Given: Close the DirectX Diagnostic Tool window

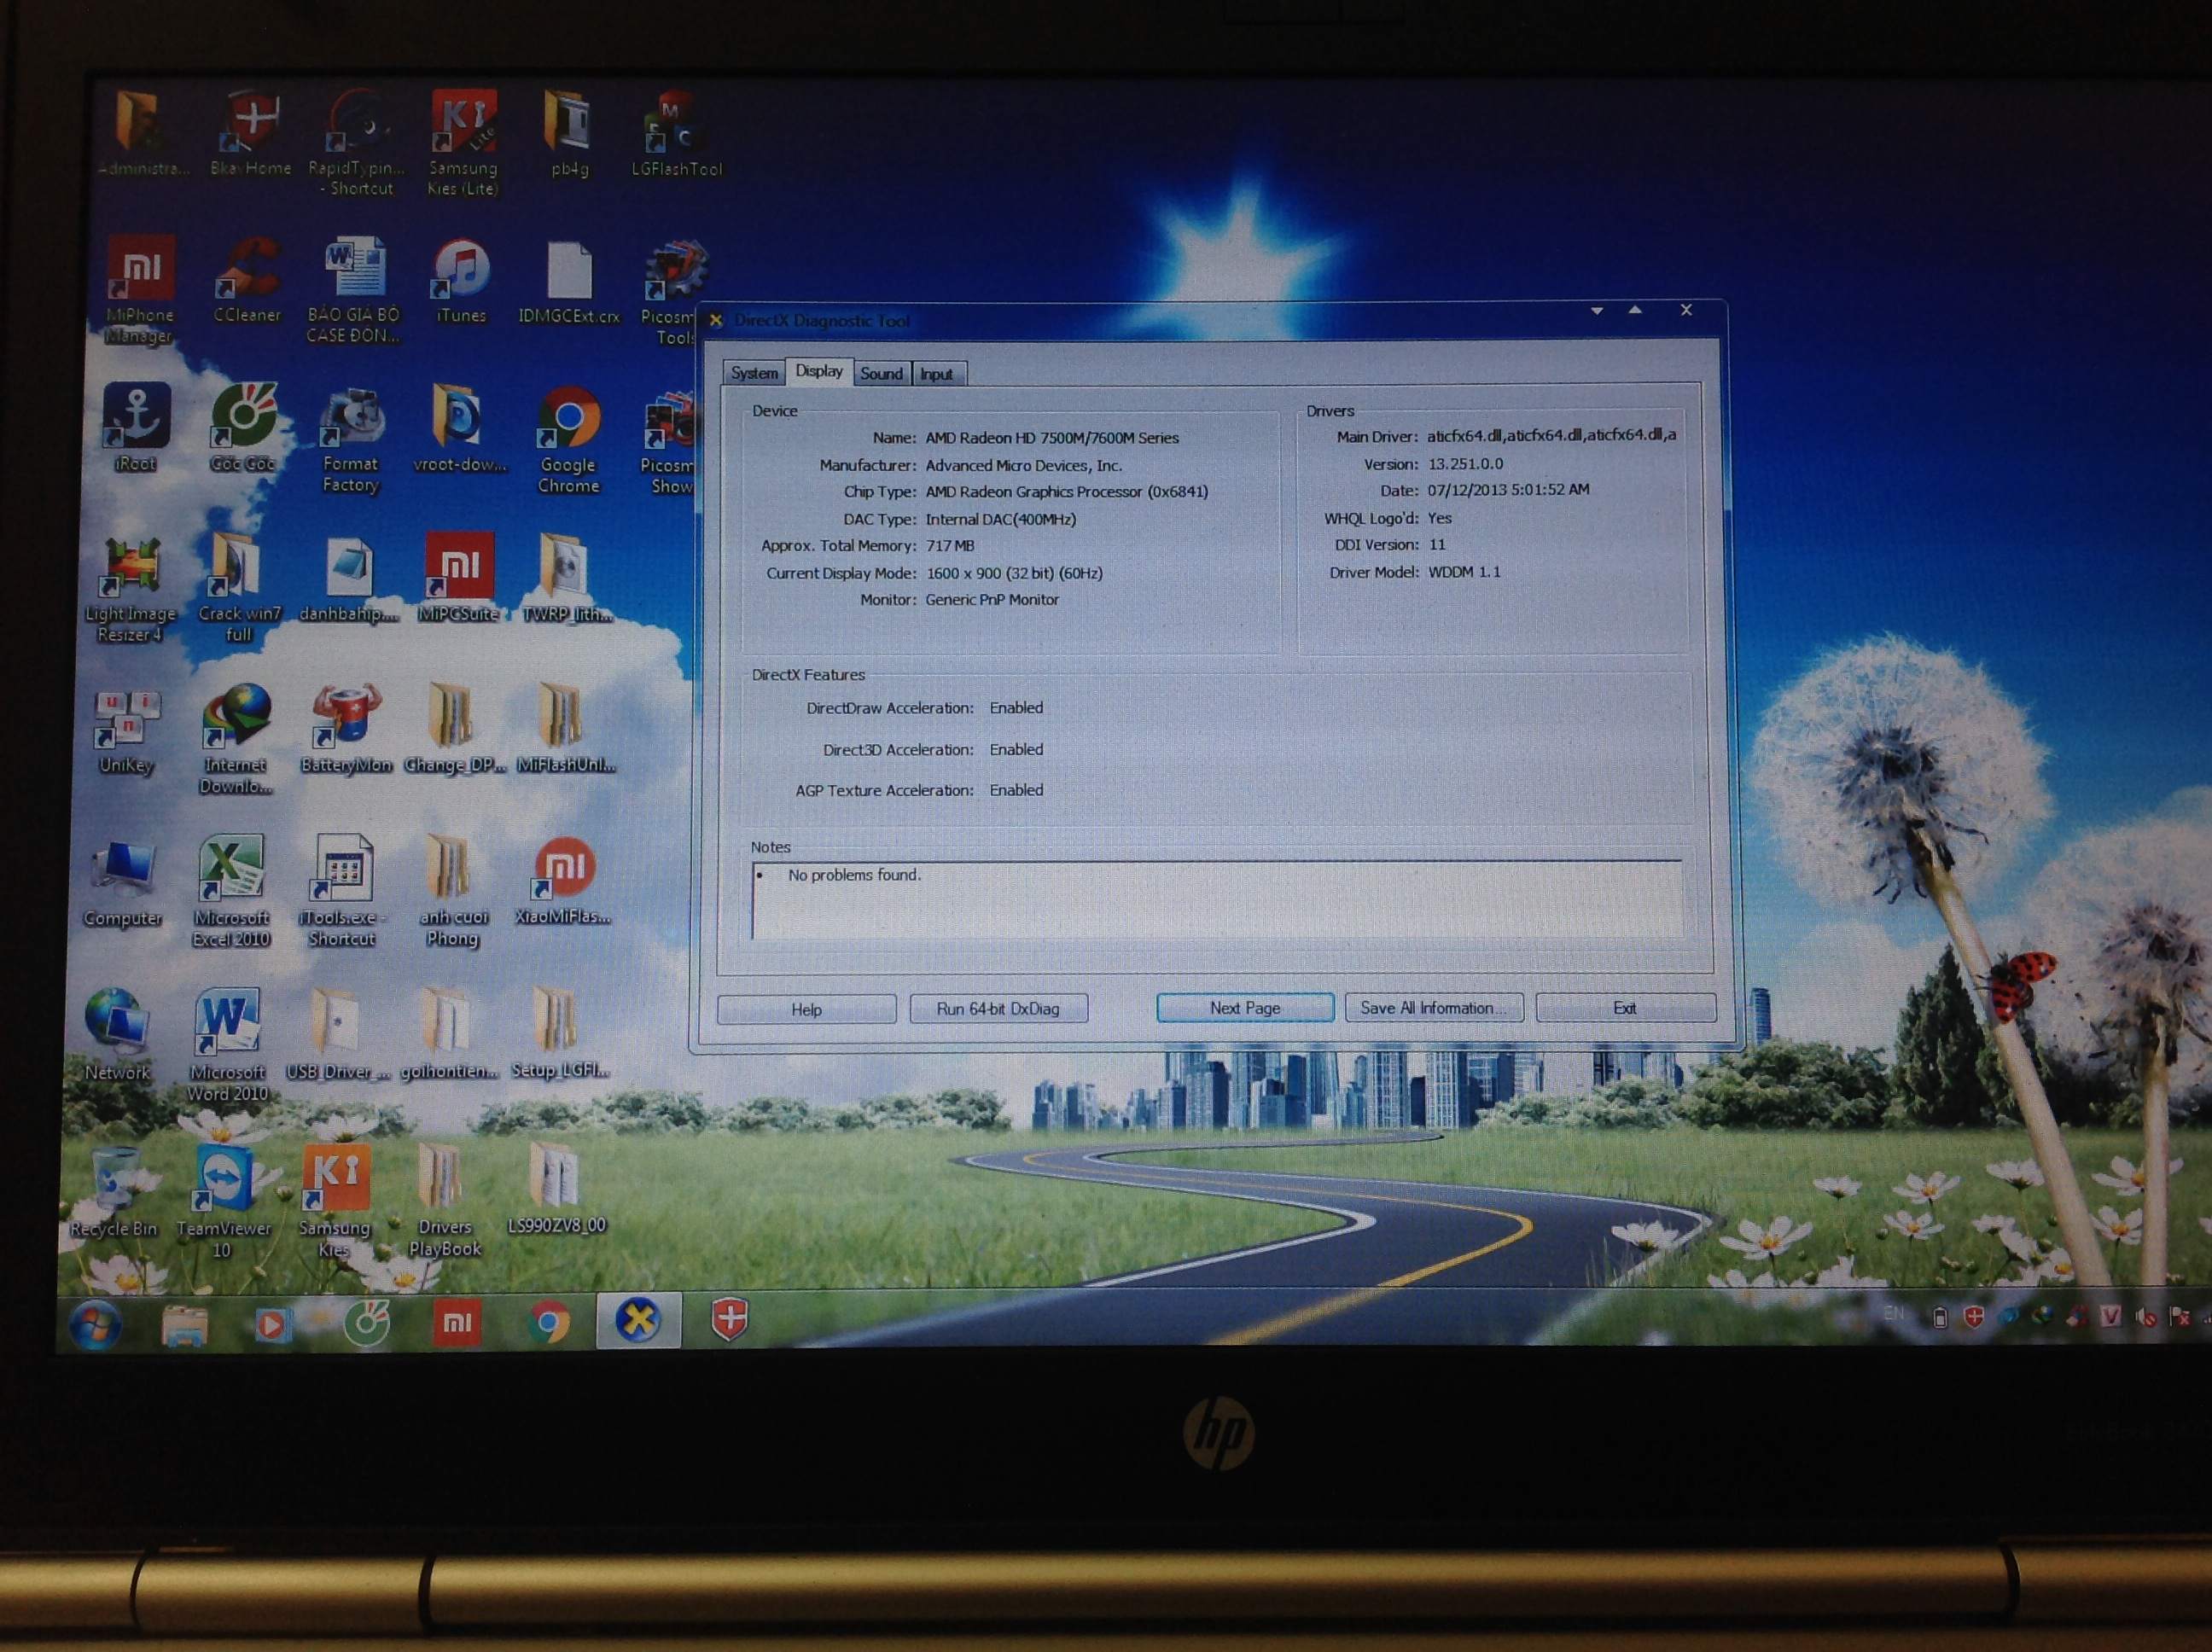Looking at the screenshot, I should (x=1686, y=311).
